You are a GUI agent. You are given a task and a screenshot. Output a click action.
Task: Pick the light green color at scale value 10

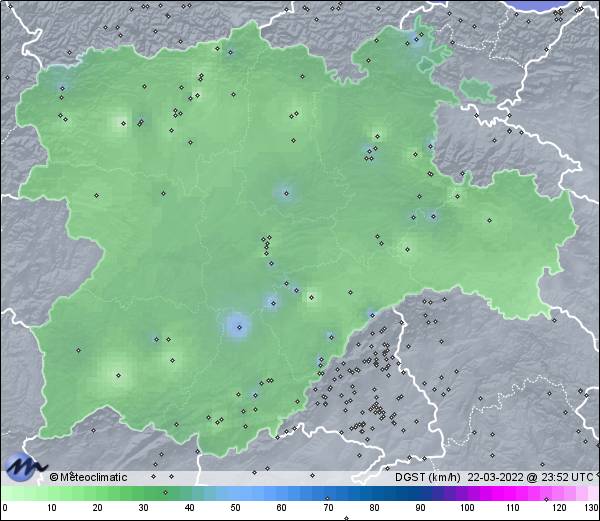pos(52,493)
